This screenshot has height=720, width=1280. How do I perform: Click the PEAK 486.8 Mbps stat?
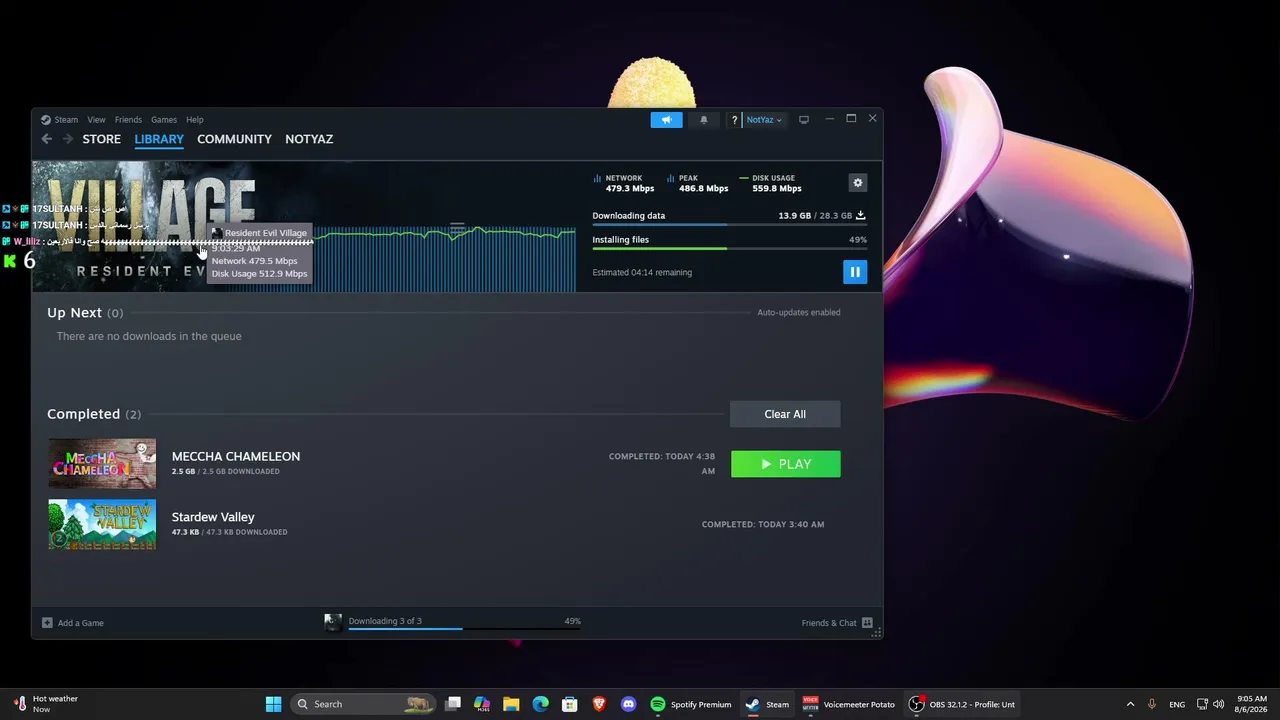(x=698, y=183)
